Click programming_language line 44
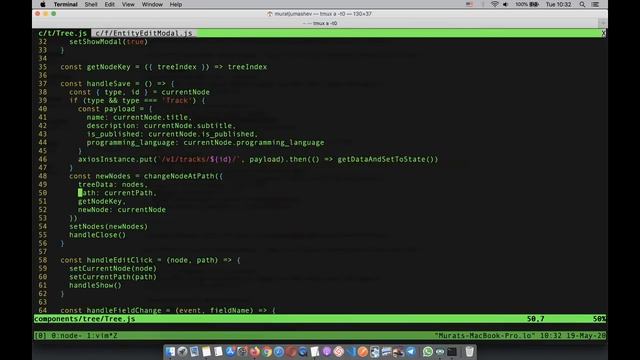640x360 pixels. [205, 142]
